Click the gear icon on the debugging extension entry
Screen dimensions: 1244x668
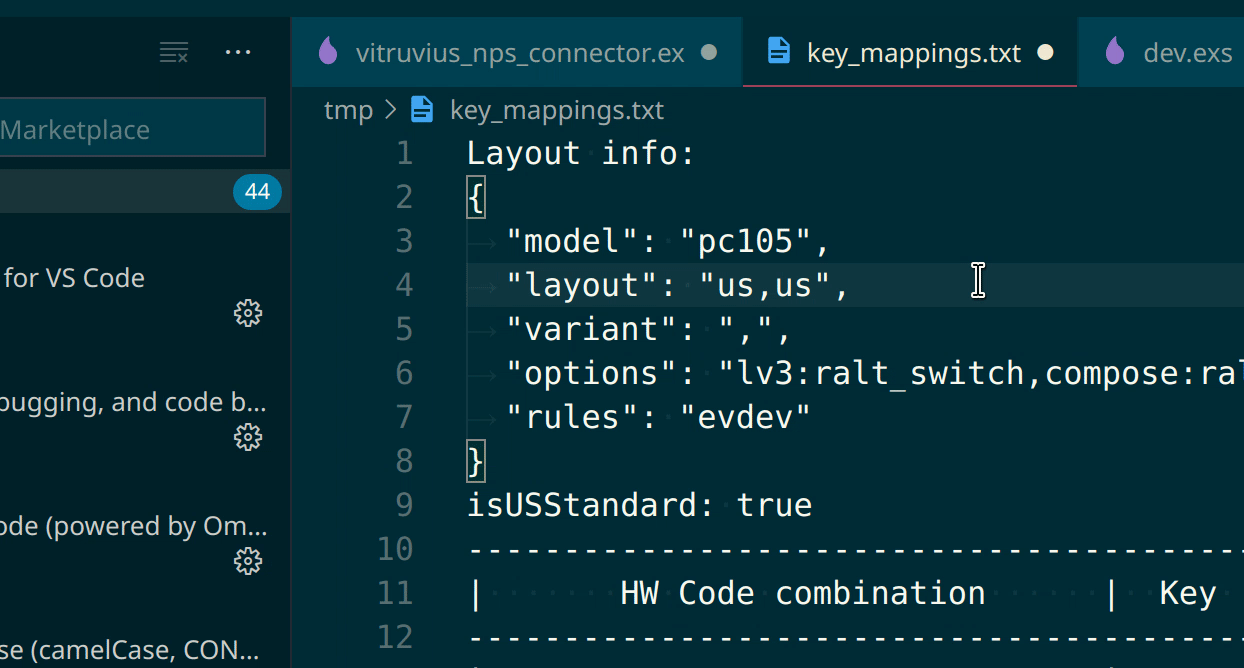coord(247,437)
